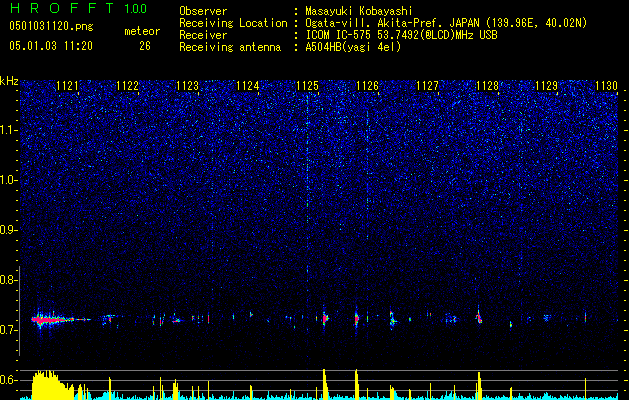Viewport: 629px width, 400px height.
Task: Click the name Masayuki Kobayashi
Action: point(359,11)
